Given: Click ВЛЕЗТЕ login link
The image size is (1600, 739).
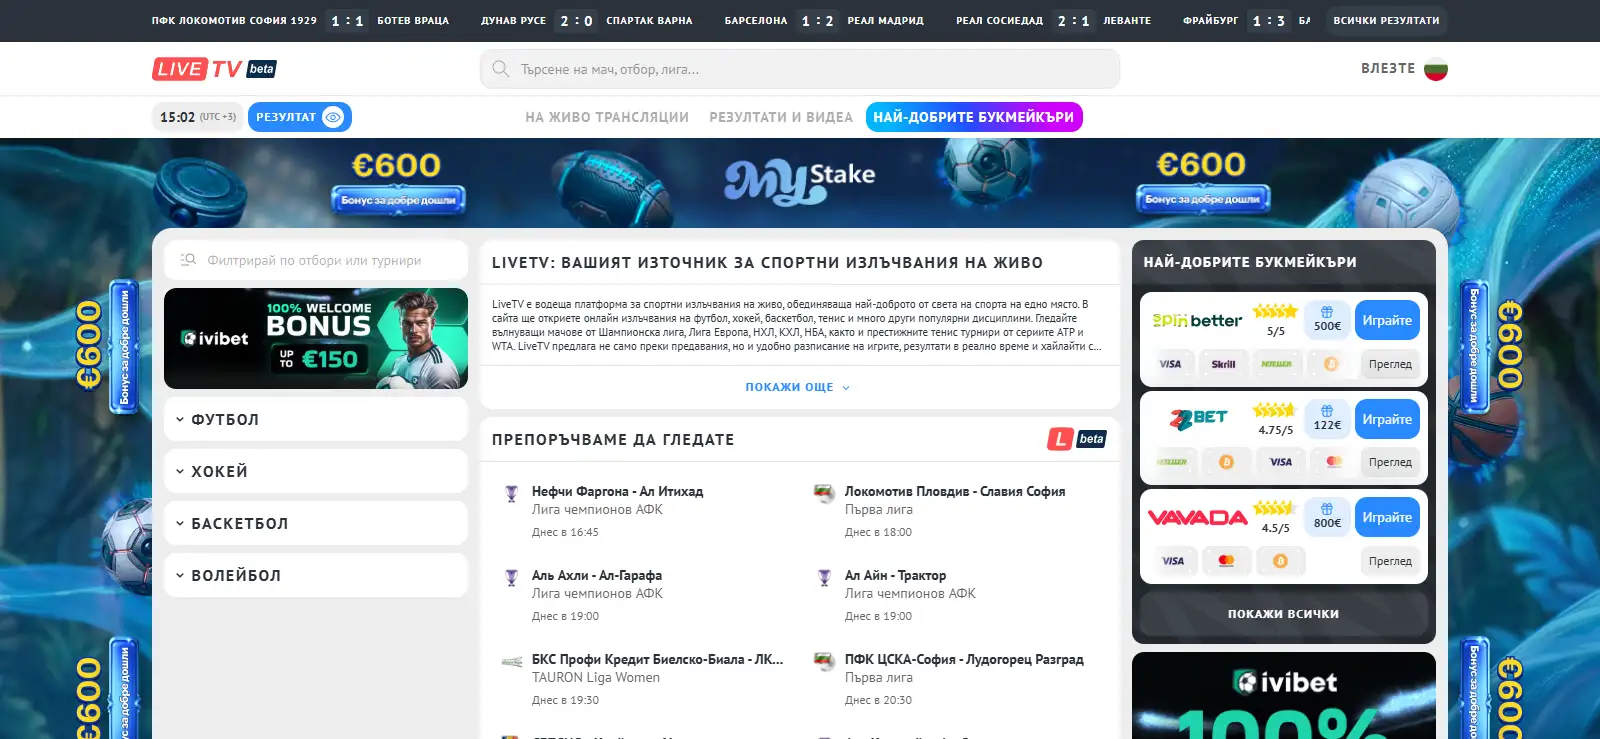Looking at the screenshot, I should (1388, 69).
